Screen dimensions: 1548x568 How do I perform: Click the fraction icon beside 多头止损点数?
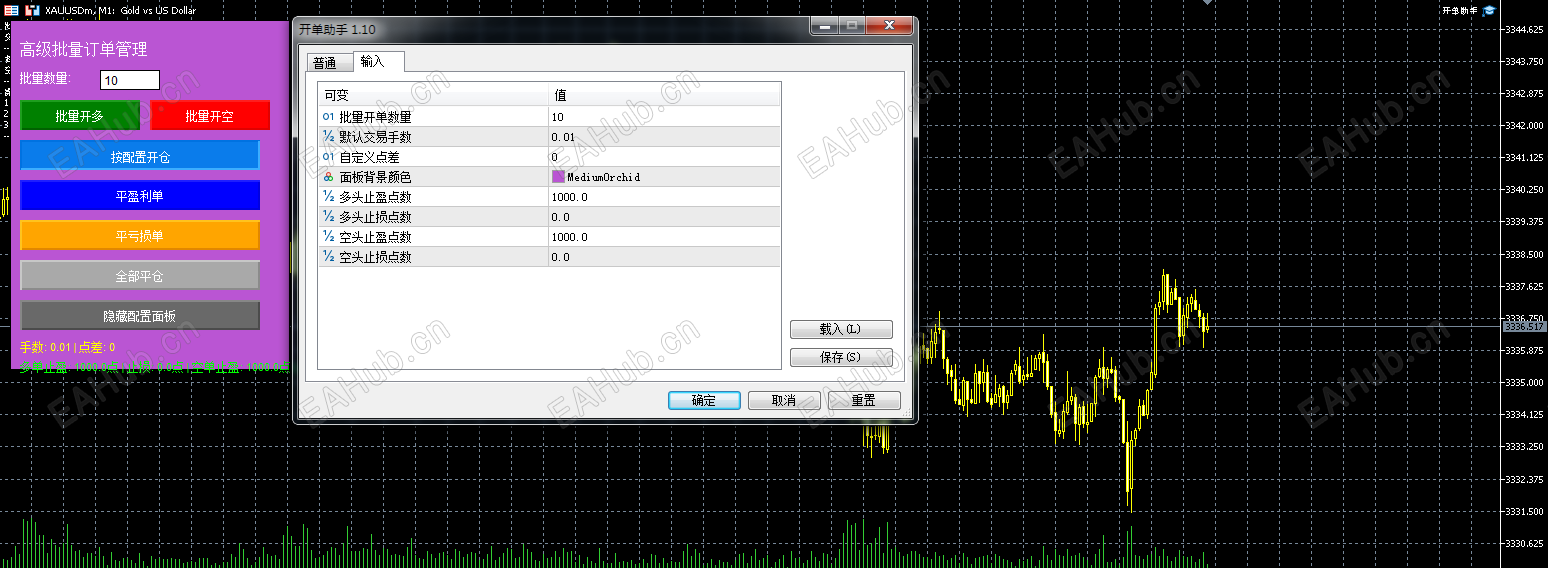coord(328,217)
